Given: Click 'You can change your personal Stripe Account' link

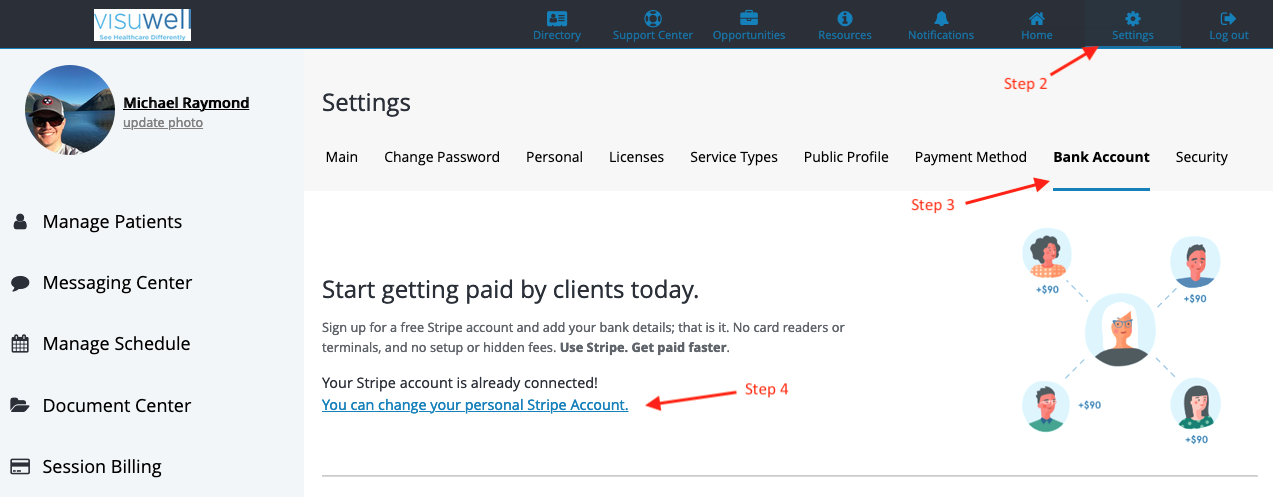Looking at the screenshot, I should (x=475, y=405).
